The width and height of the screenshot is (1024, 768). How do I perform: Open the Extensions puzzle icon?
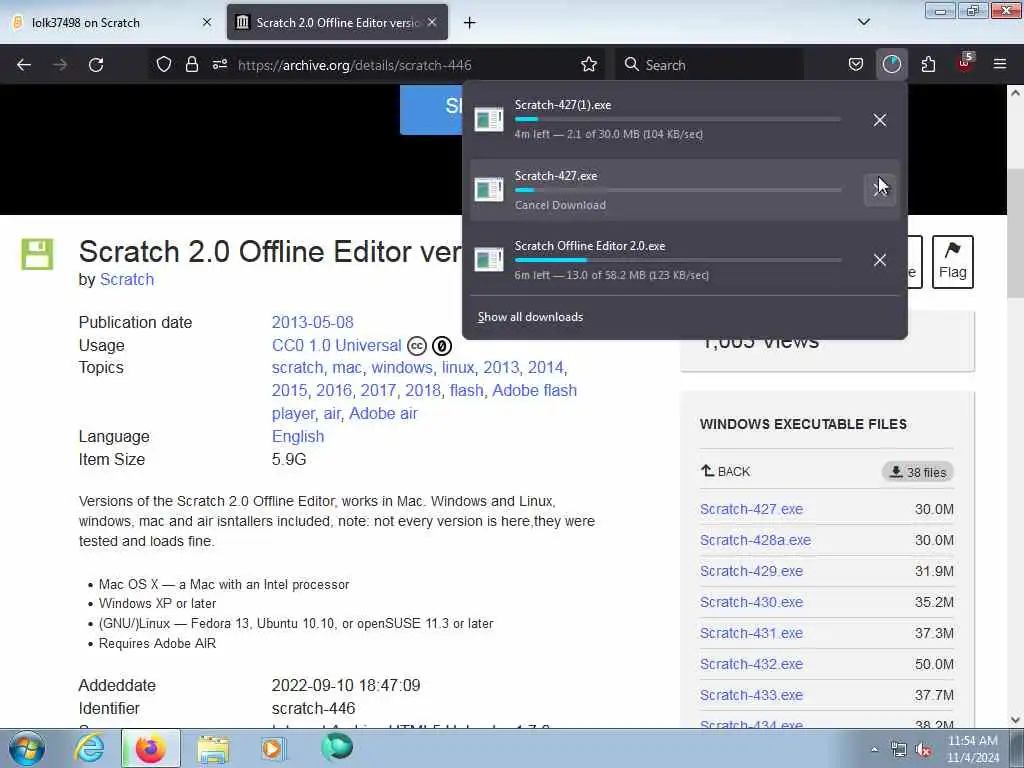coord(928,64)
